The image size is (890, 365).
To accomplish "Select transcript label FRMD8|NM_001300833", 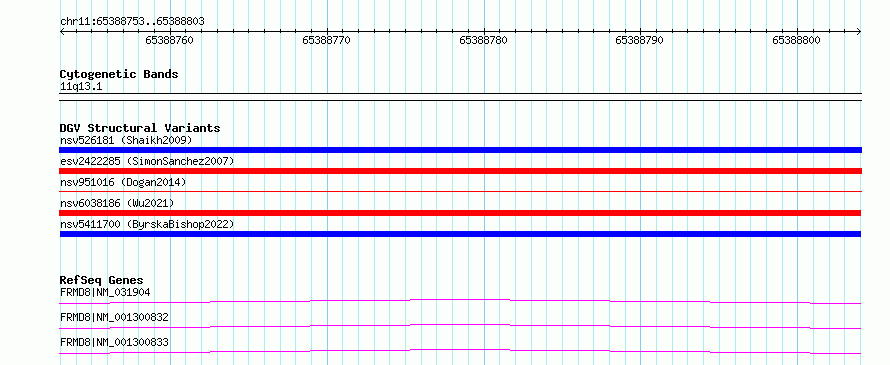I will point(114,342).
